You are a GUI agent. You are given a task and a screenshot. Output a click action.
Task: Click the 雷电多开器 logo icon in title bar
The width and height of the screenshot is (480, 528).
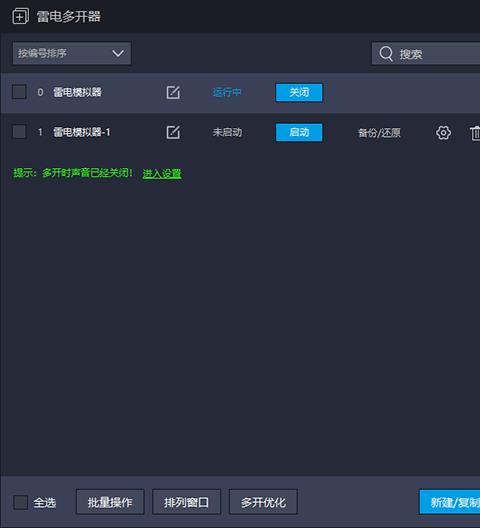pos(21,16)
